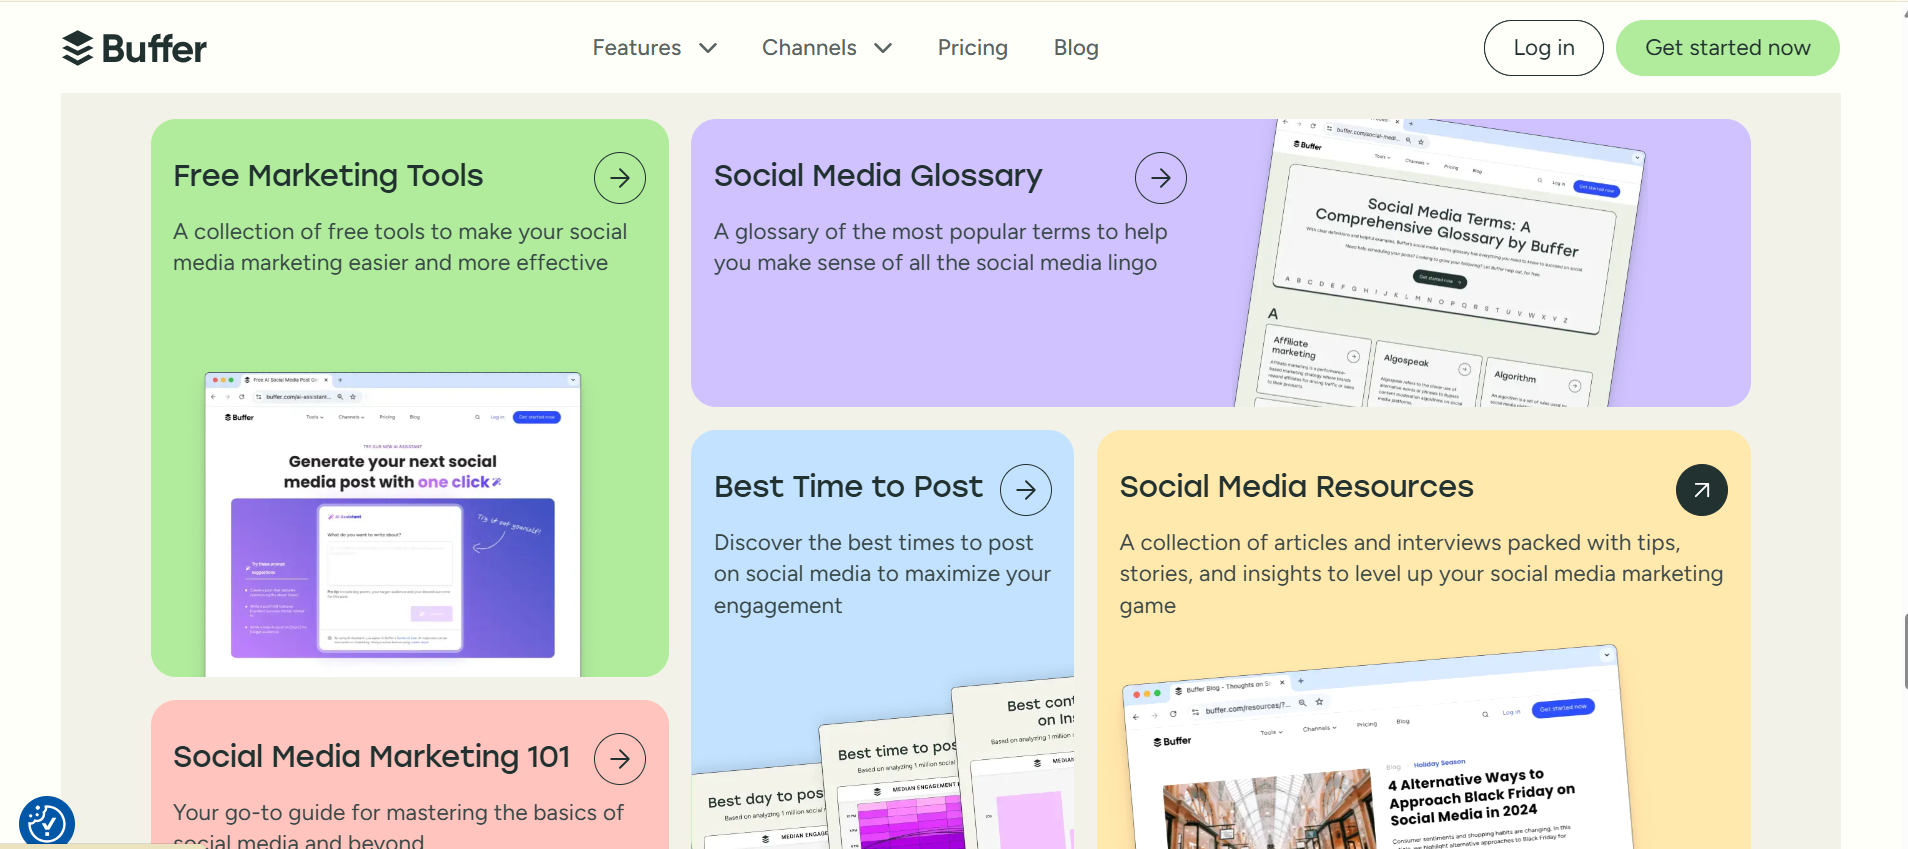This screenshot has height=849, width=1908.
Task: Open the Social Media Resources heading
Action: [x=1296, y=487]
